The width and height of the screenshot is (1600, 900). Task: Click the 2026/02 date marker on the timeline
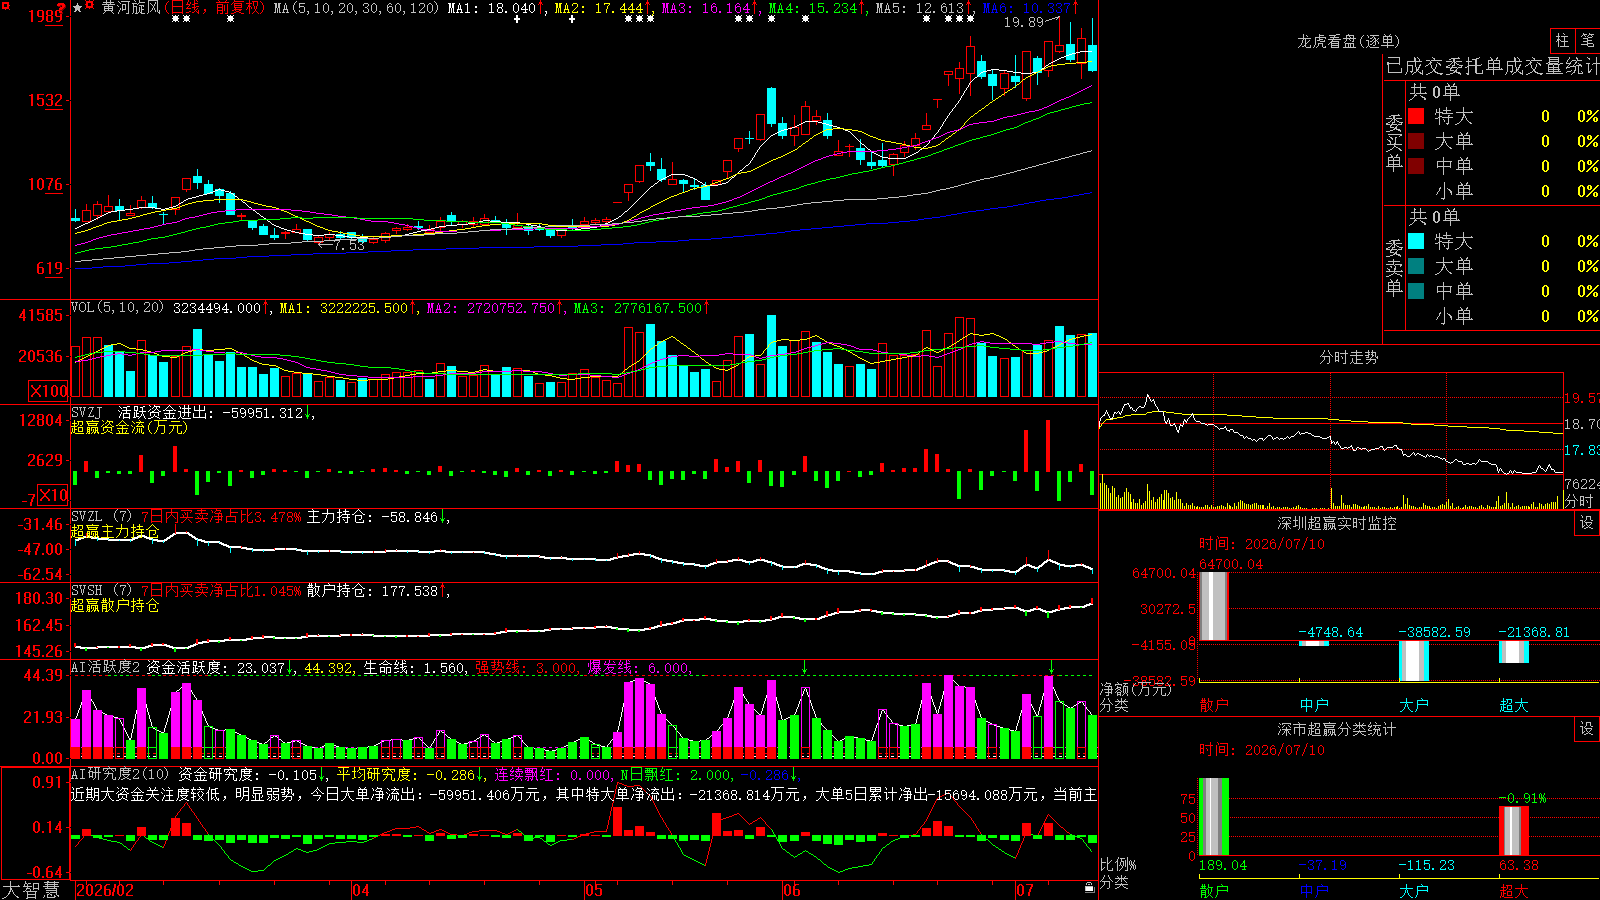click(105, 890)
